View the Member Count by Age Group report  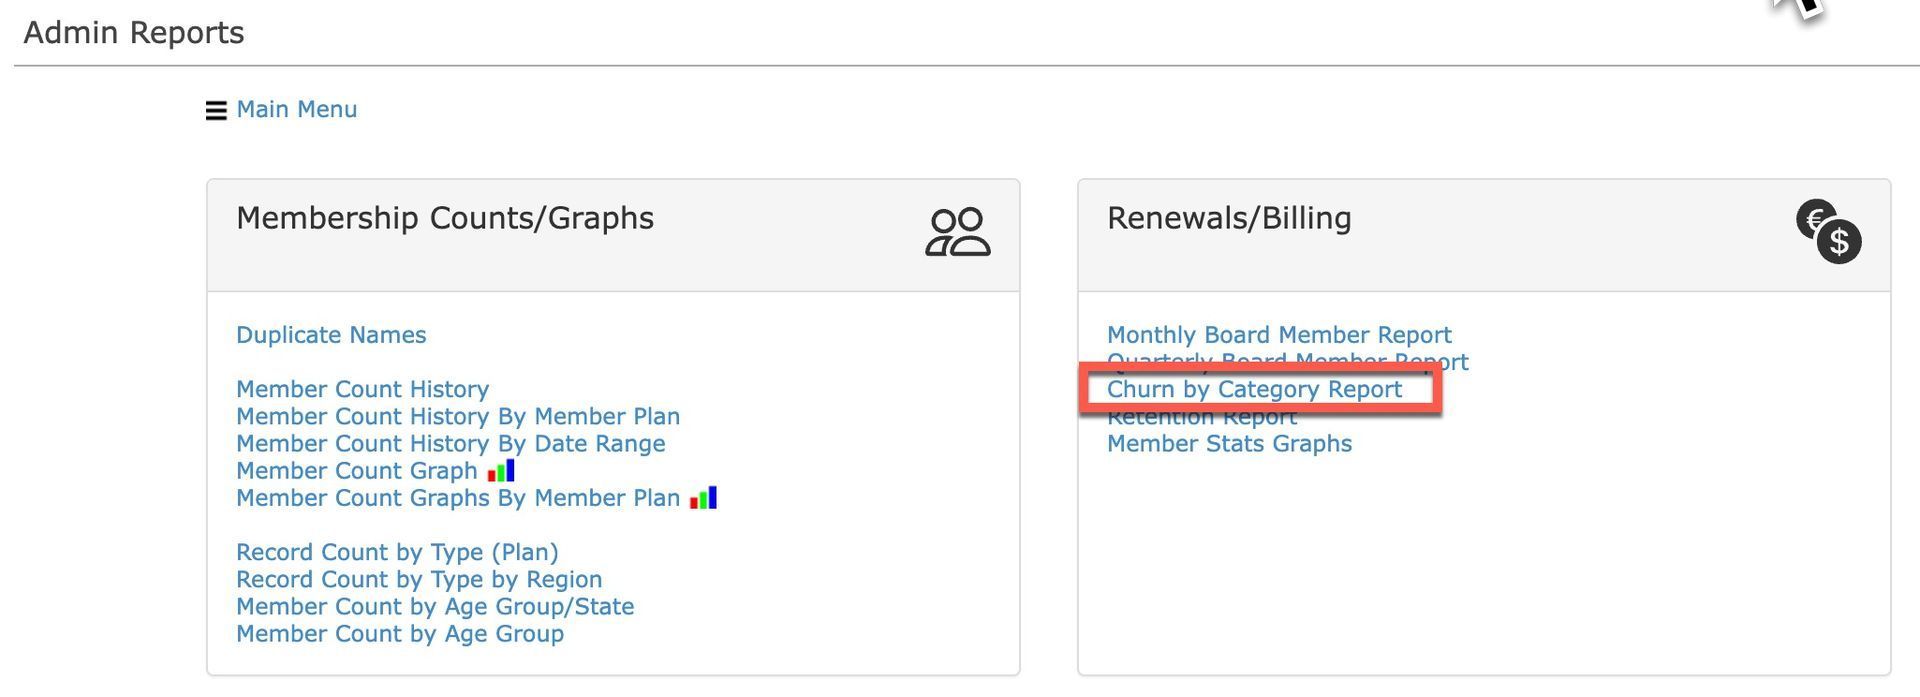pyautogui.click(x=400, y=633)
